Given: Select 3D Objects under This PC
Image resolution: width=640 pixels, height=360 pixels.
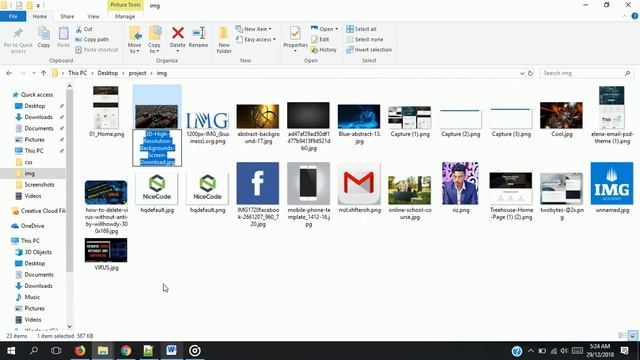Looking at the screenshot, I should click(38, 252).
